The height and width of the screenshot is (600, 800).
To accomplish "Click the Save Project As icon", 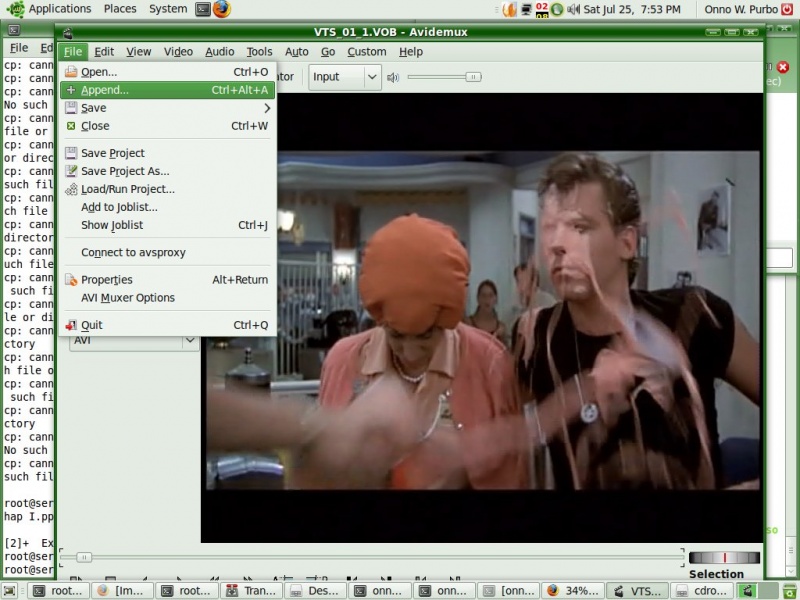I will click(73, 171).
